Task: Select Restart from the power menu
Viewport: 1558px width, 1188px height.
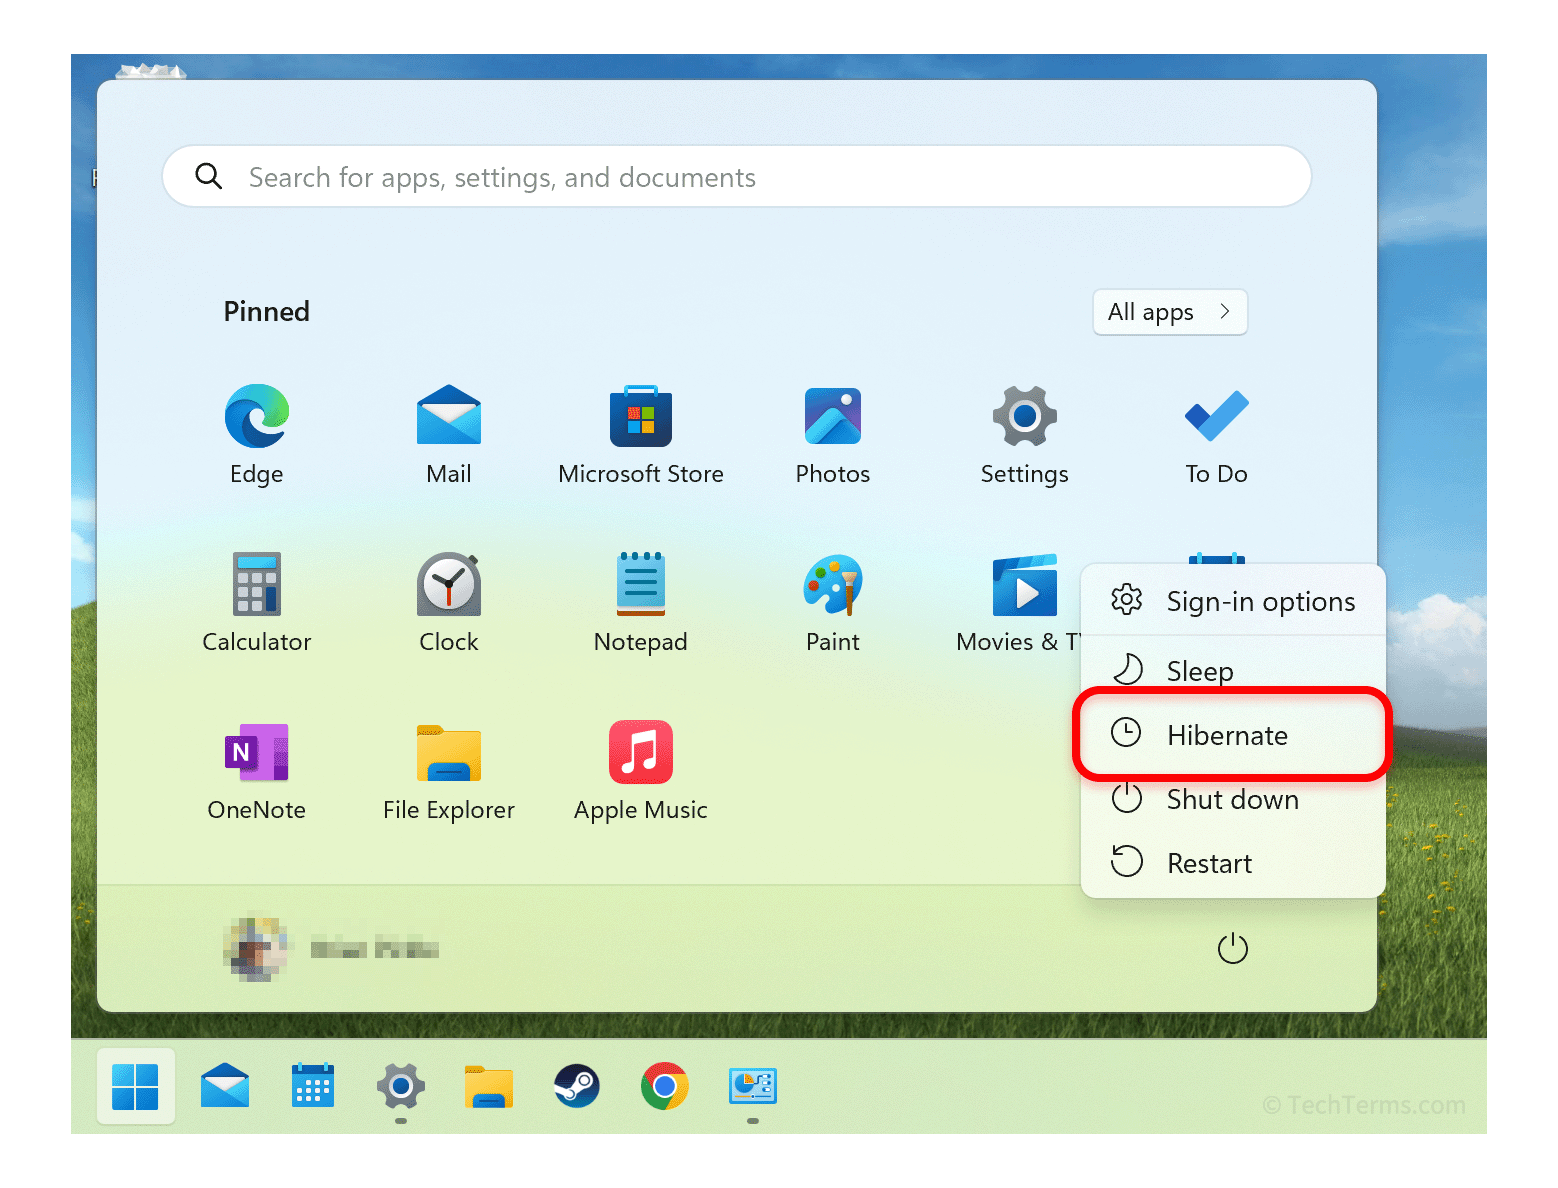Action: click(1233, 863)
